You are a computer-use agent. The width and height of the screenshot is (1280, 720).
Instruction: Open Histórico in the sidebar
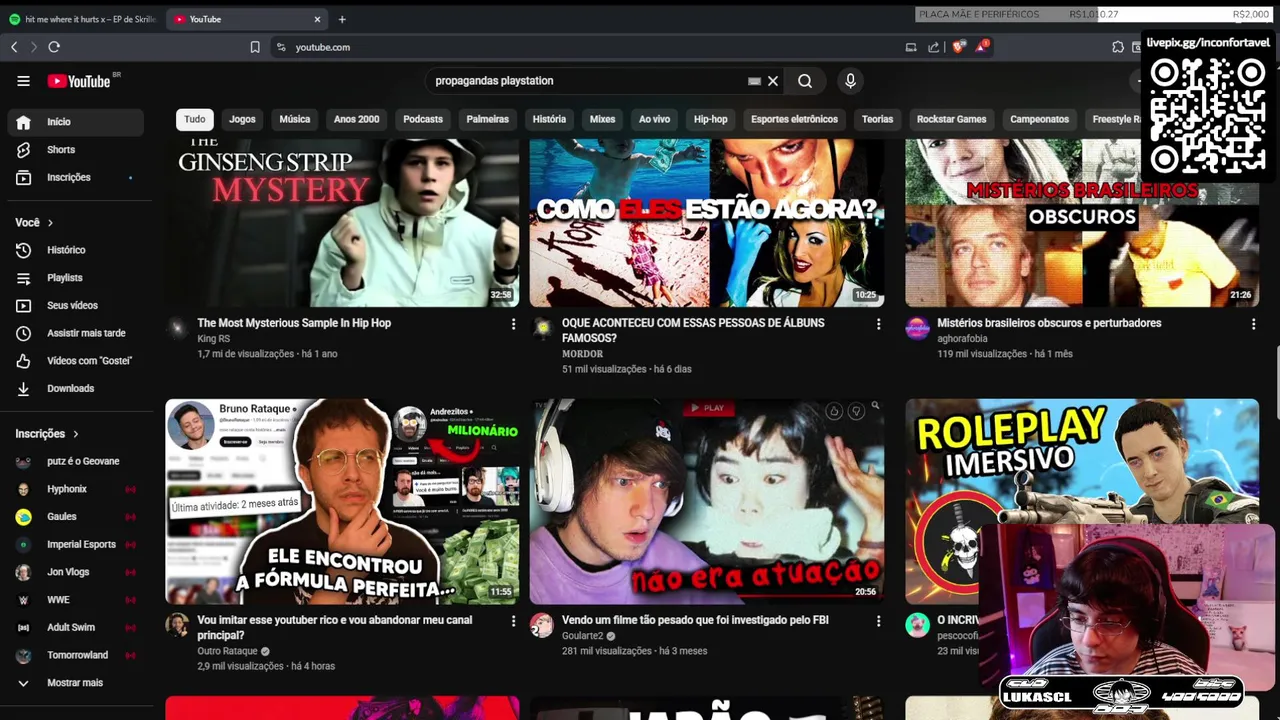pyautogui.click(x=75, y=250)
